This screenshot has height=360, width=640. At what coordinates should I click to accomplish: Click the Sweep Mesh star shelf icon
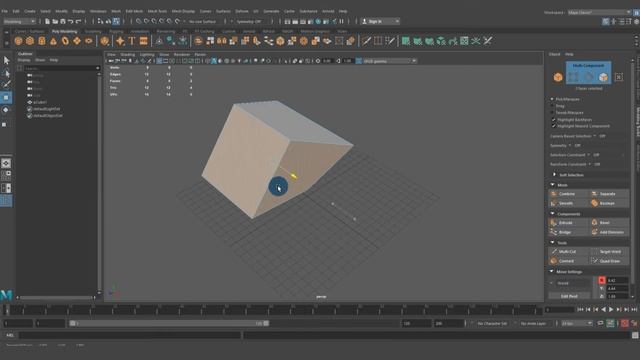(120, 41)
